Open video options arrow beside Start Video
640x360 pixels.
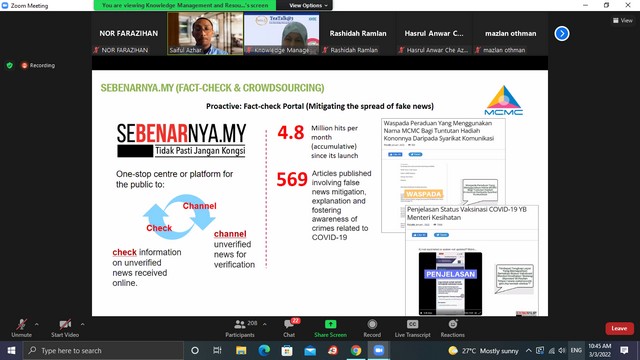click(83, 324)
